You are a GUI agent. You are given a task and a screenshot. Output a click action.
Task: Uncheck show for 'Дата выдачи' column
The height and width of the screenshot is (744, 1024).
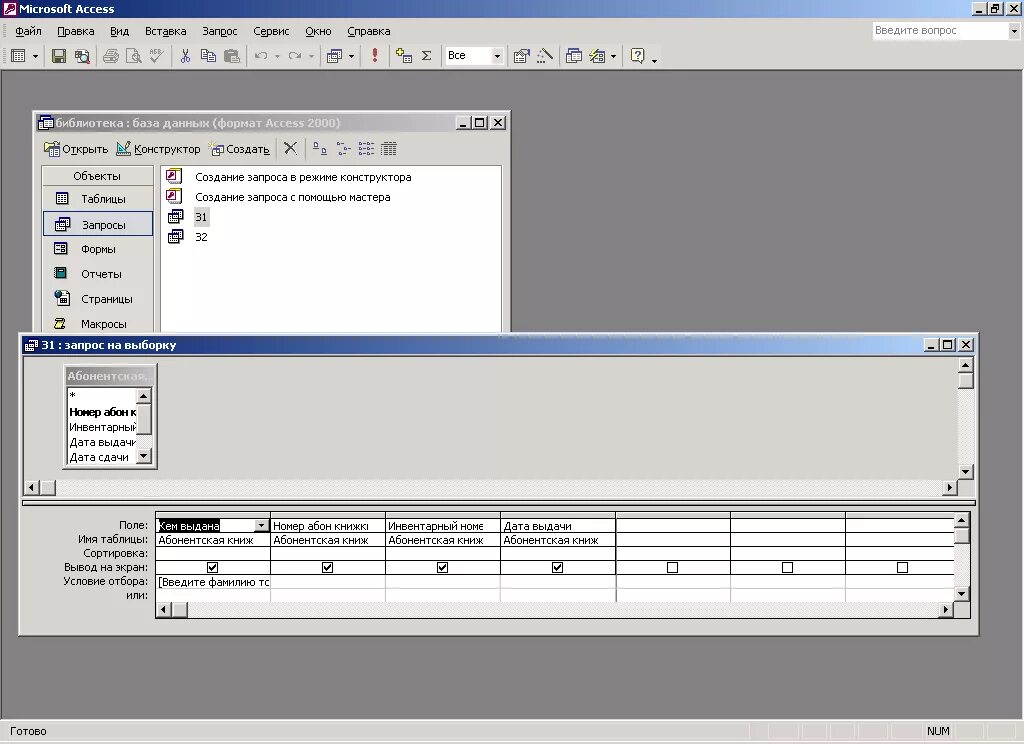(557, 568)
